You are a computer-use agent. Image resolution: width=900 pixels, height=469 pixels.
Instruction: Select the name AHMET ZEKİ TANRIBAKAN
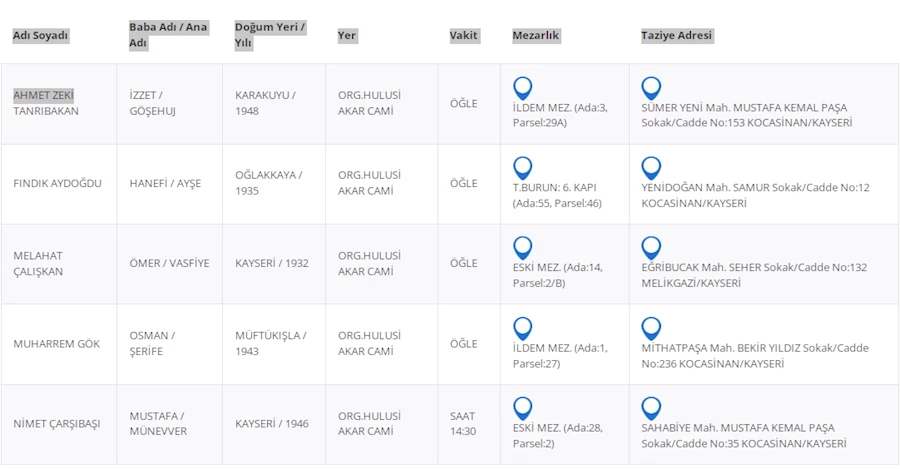click(46, 103)
